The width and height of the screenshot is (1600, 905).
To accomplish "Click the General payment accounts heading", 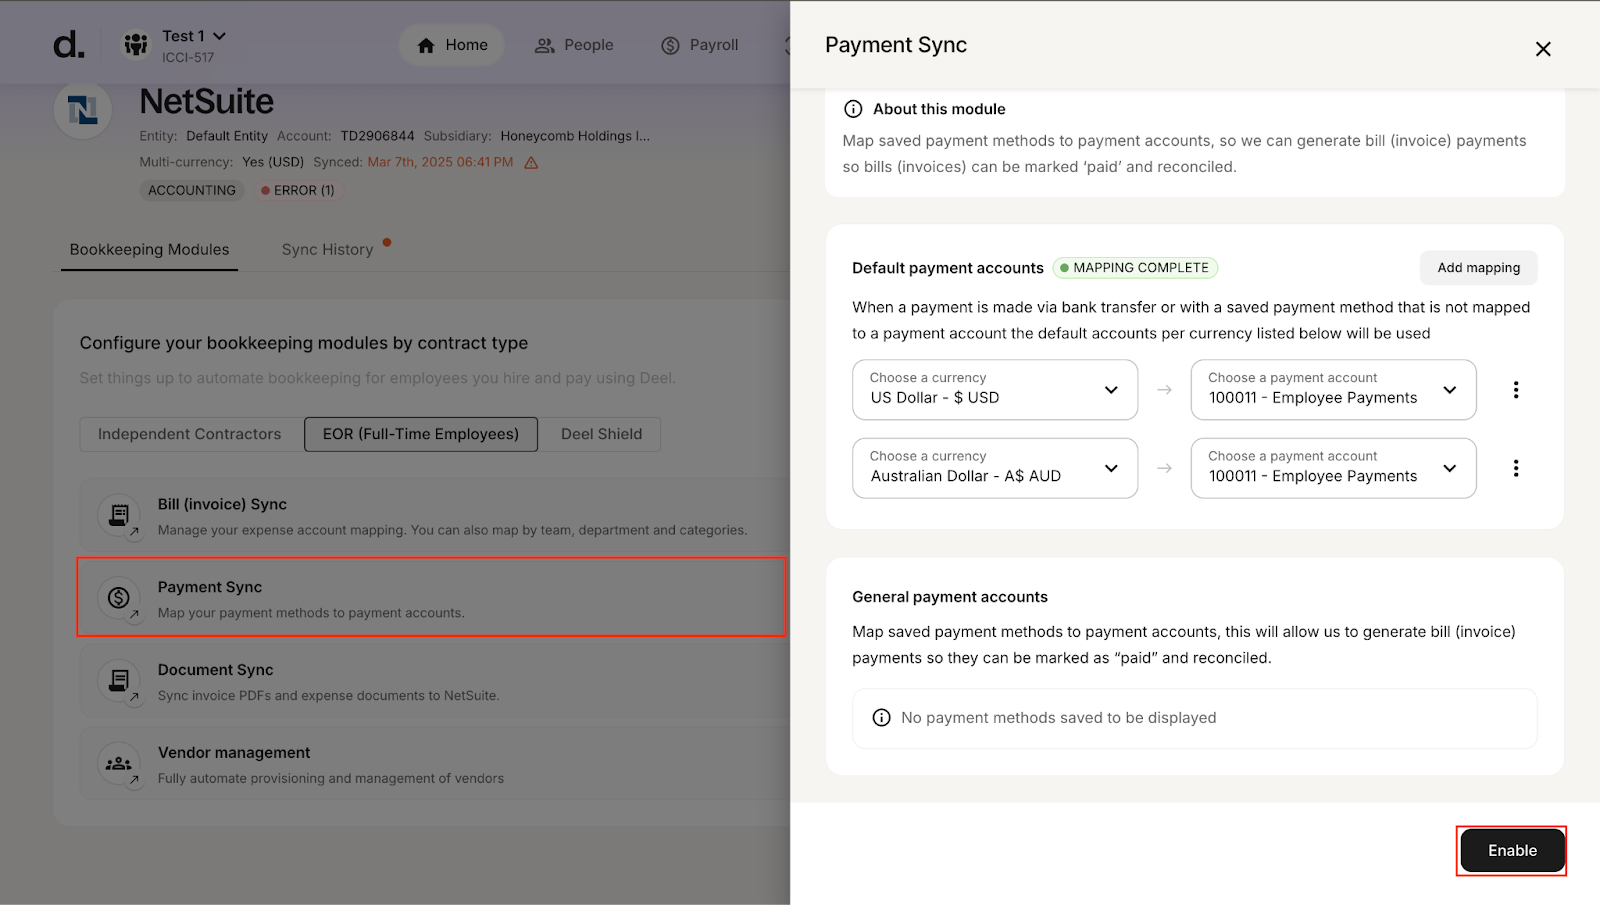I will pyautogui.click(x=950, y=597).
